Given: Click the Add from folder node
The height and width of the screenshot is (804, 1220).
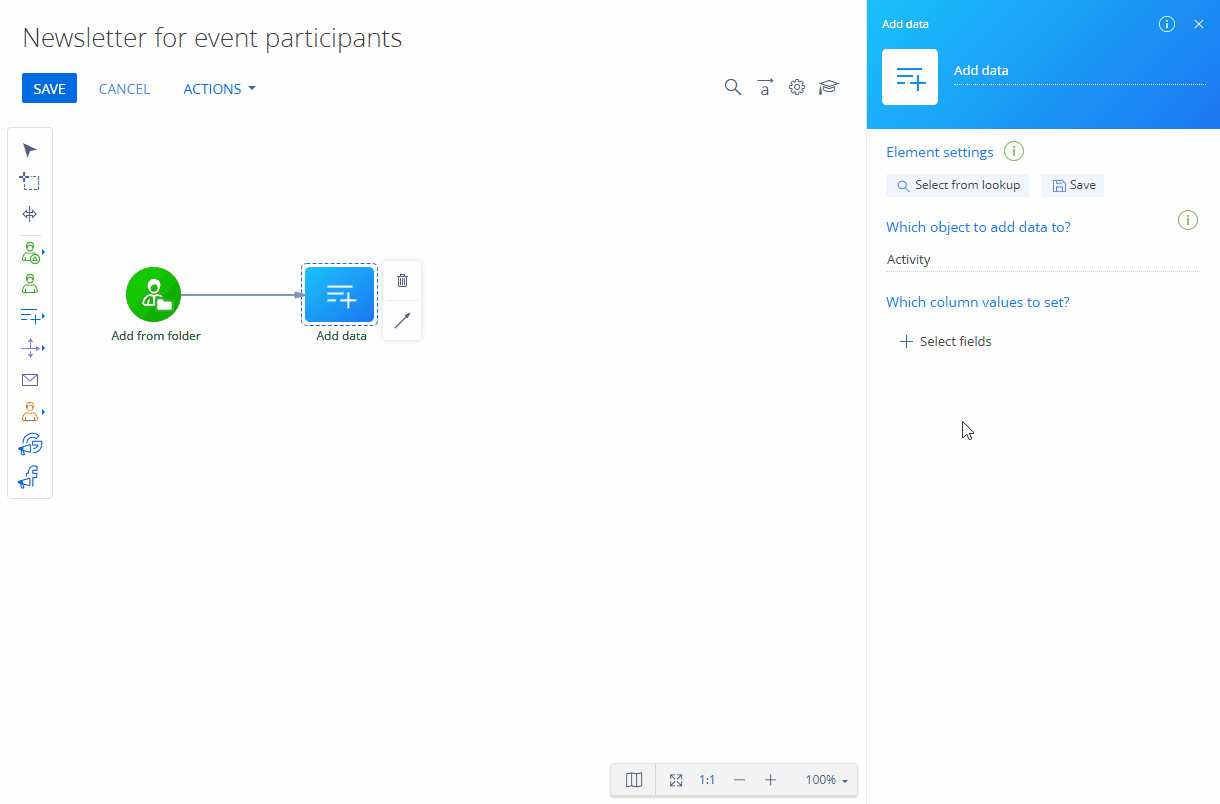Looking at the screenshot, I should 153,294.
